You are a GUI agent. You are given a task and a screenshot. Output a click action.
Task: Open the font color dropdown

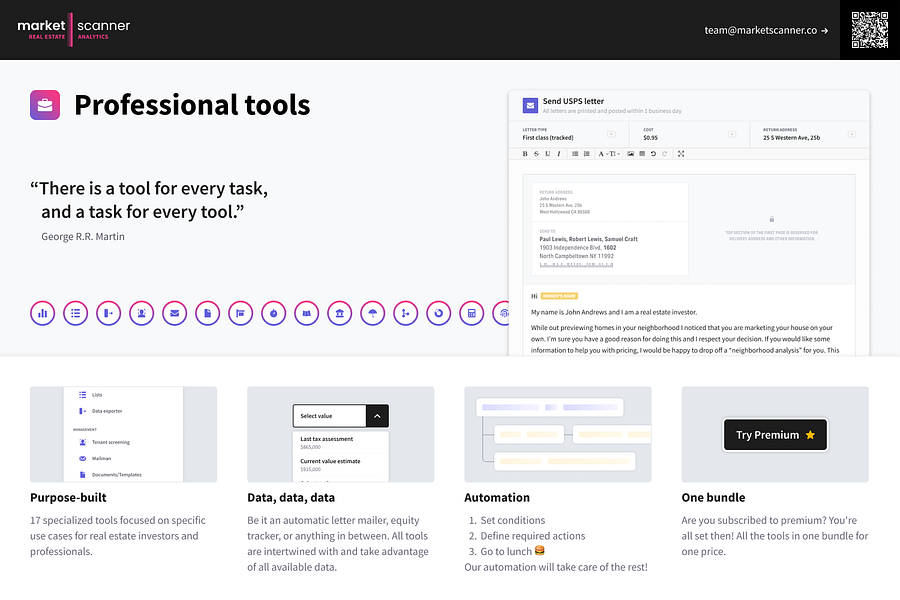(x=602, y=154)
